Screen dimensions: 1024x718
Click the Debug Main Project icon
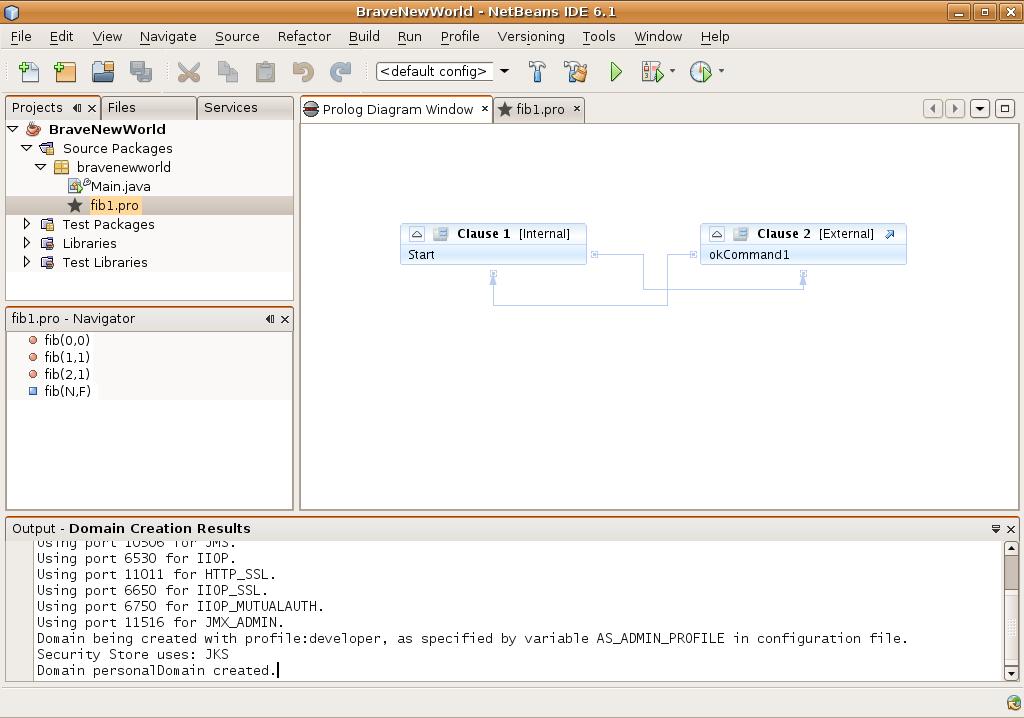(652, 71)
